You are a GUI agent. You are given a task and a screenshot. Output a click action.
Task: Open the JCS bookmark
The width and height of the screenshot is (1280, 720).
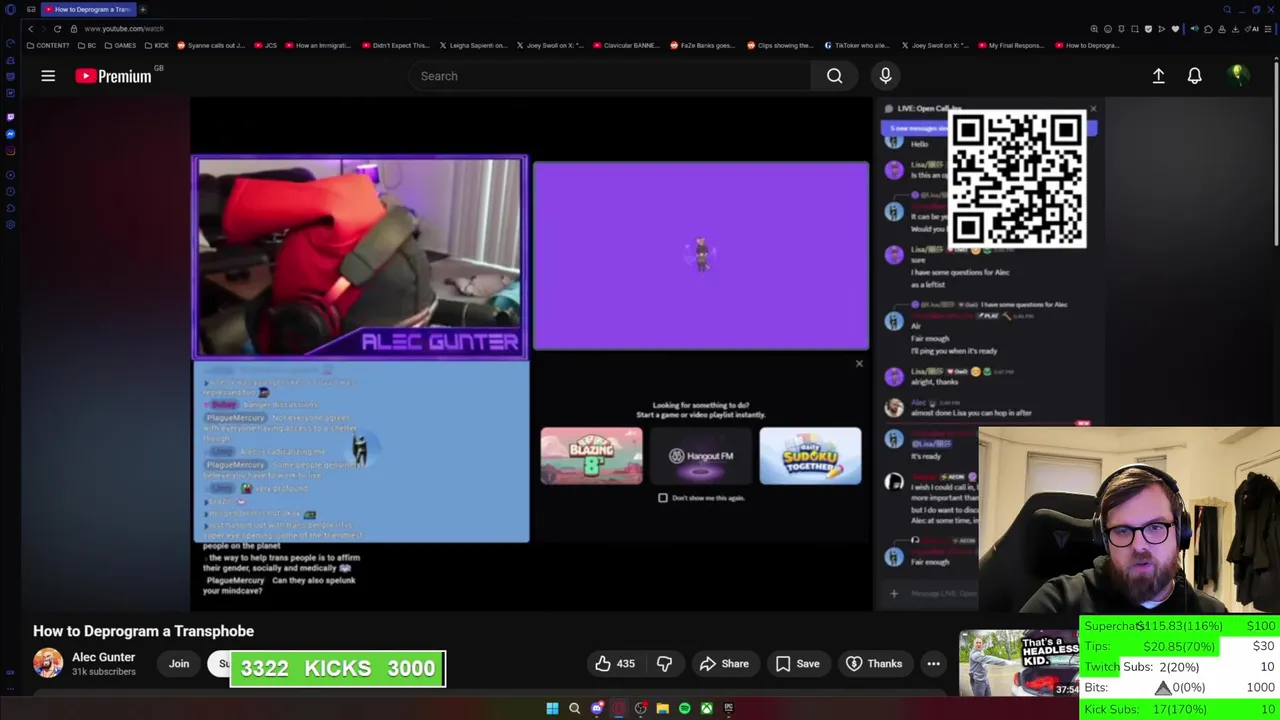tap(265, 45)
